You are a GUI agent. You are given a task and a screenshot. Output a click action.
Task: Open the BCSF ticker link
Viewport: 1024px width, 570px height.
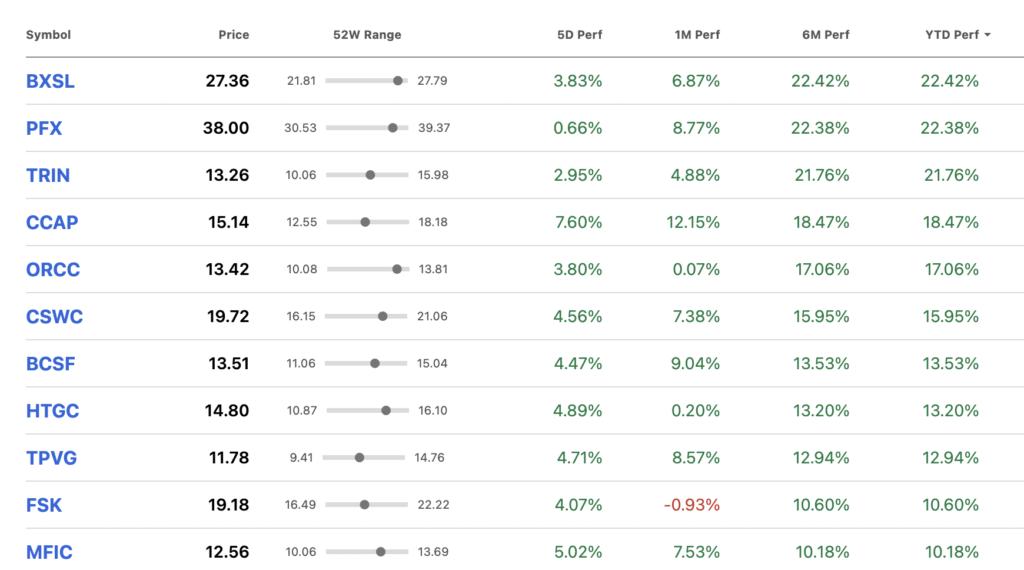pos(50,364)
